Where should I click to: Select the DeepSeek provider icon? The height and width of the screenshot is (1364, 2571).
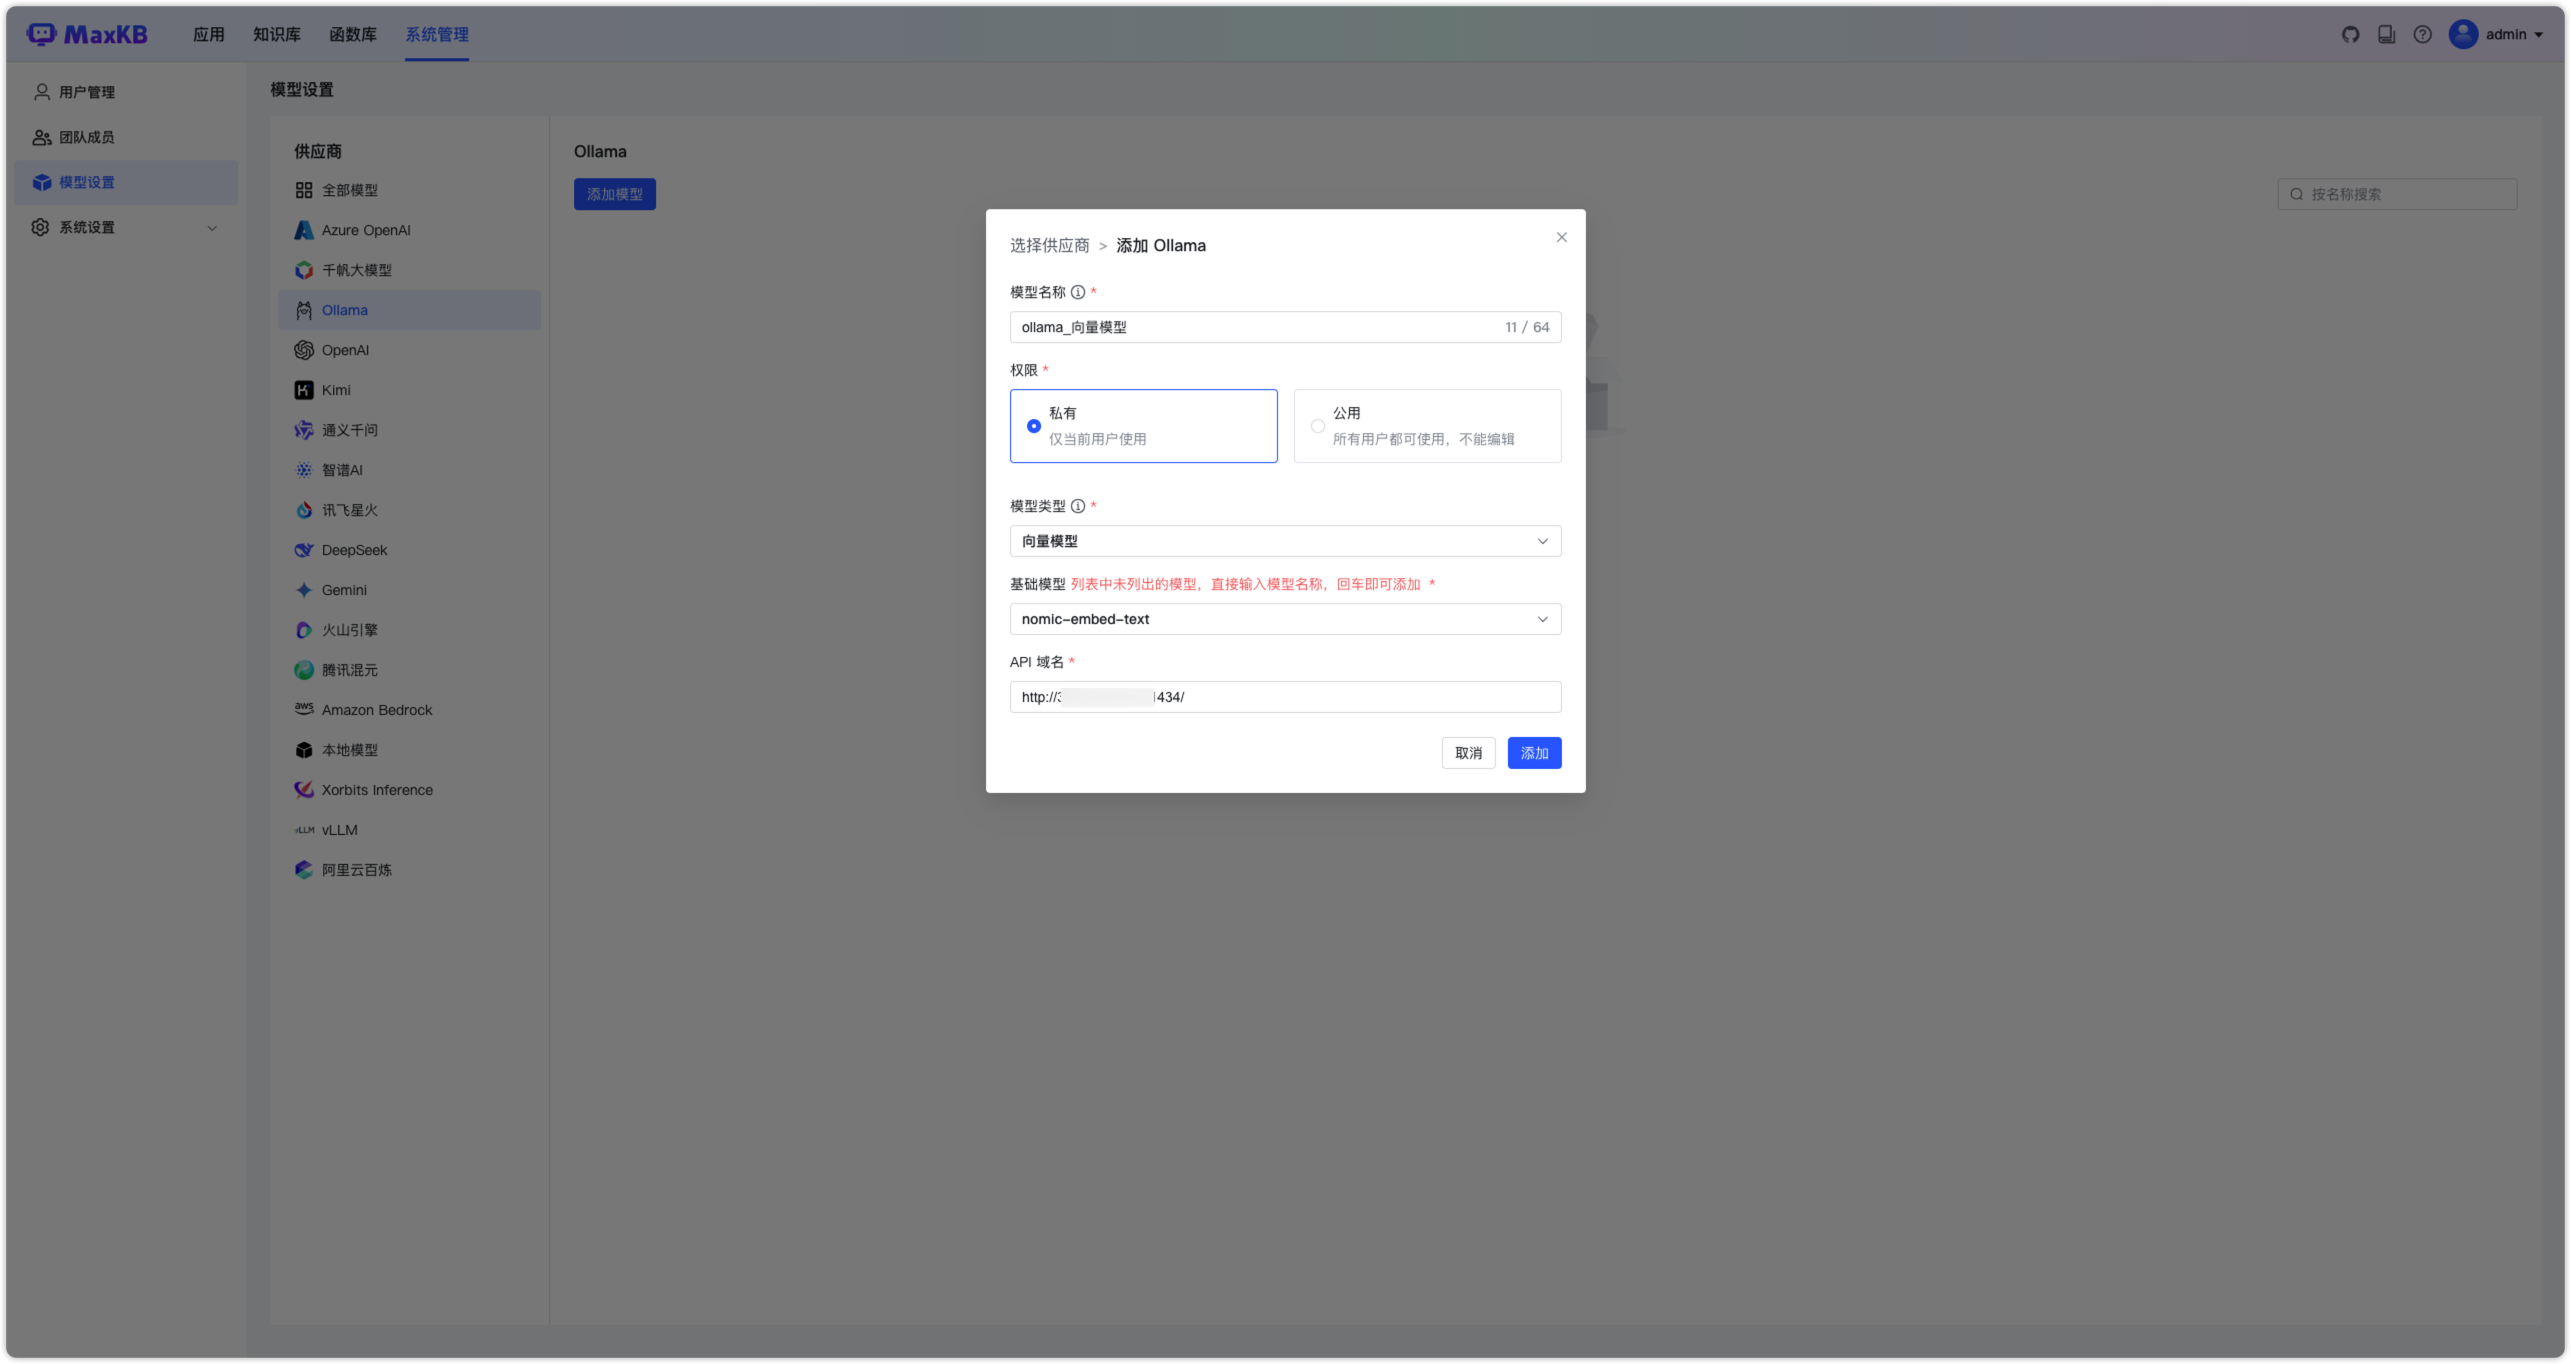304,550
